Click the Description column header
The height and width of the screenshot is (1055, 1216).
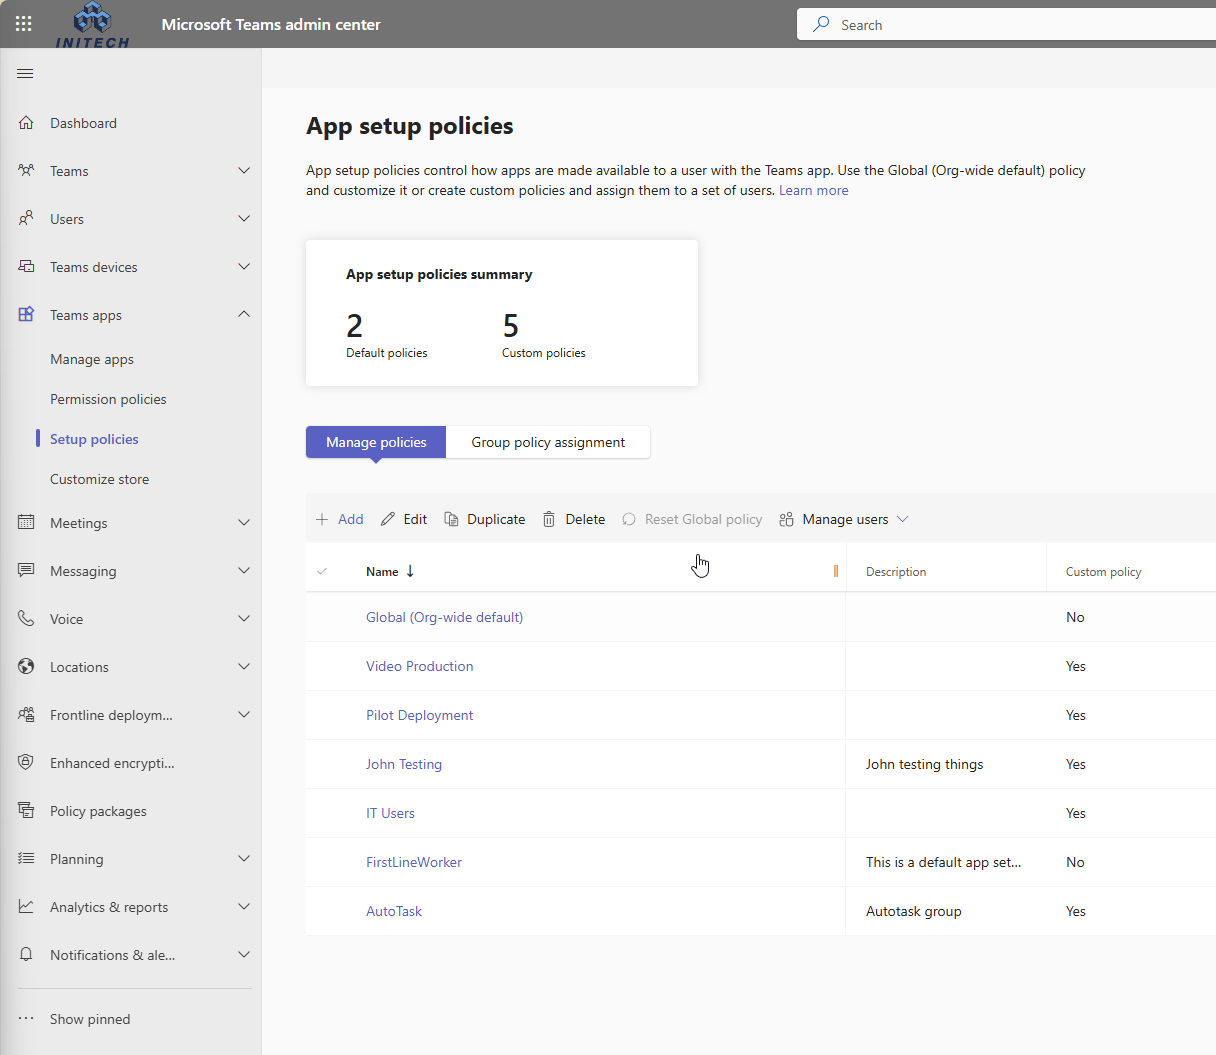pyautogui.click(x=896, y=572)
